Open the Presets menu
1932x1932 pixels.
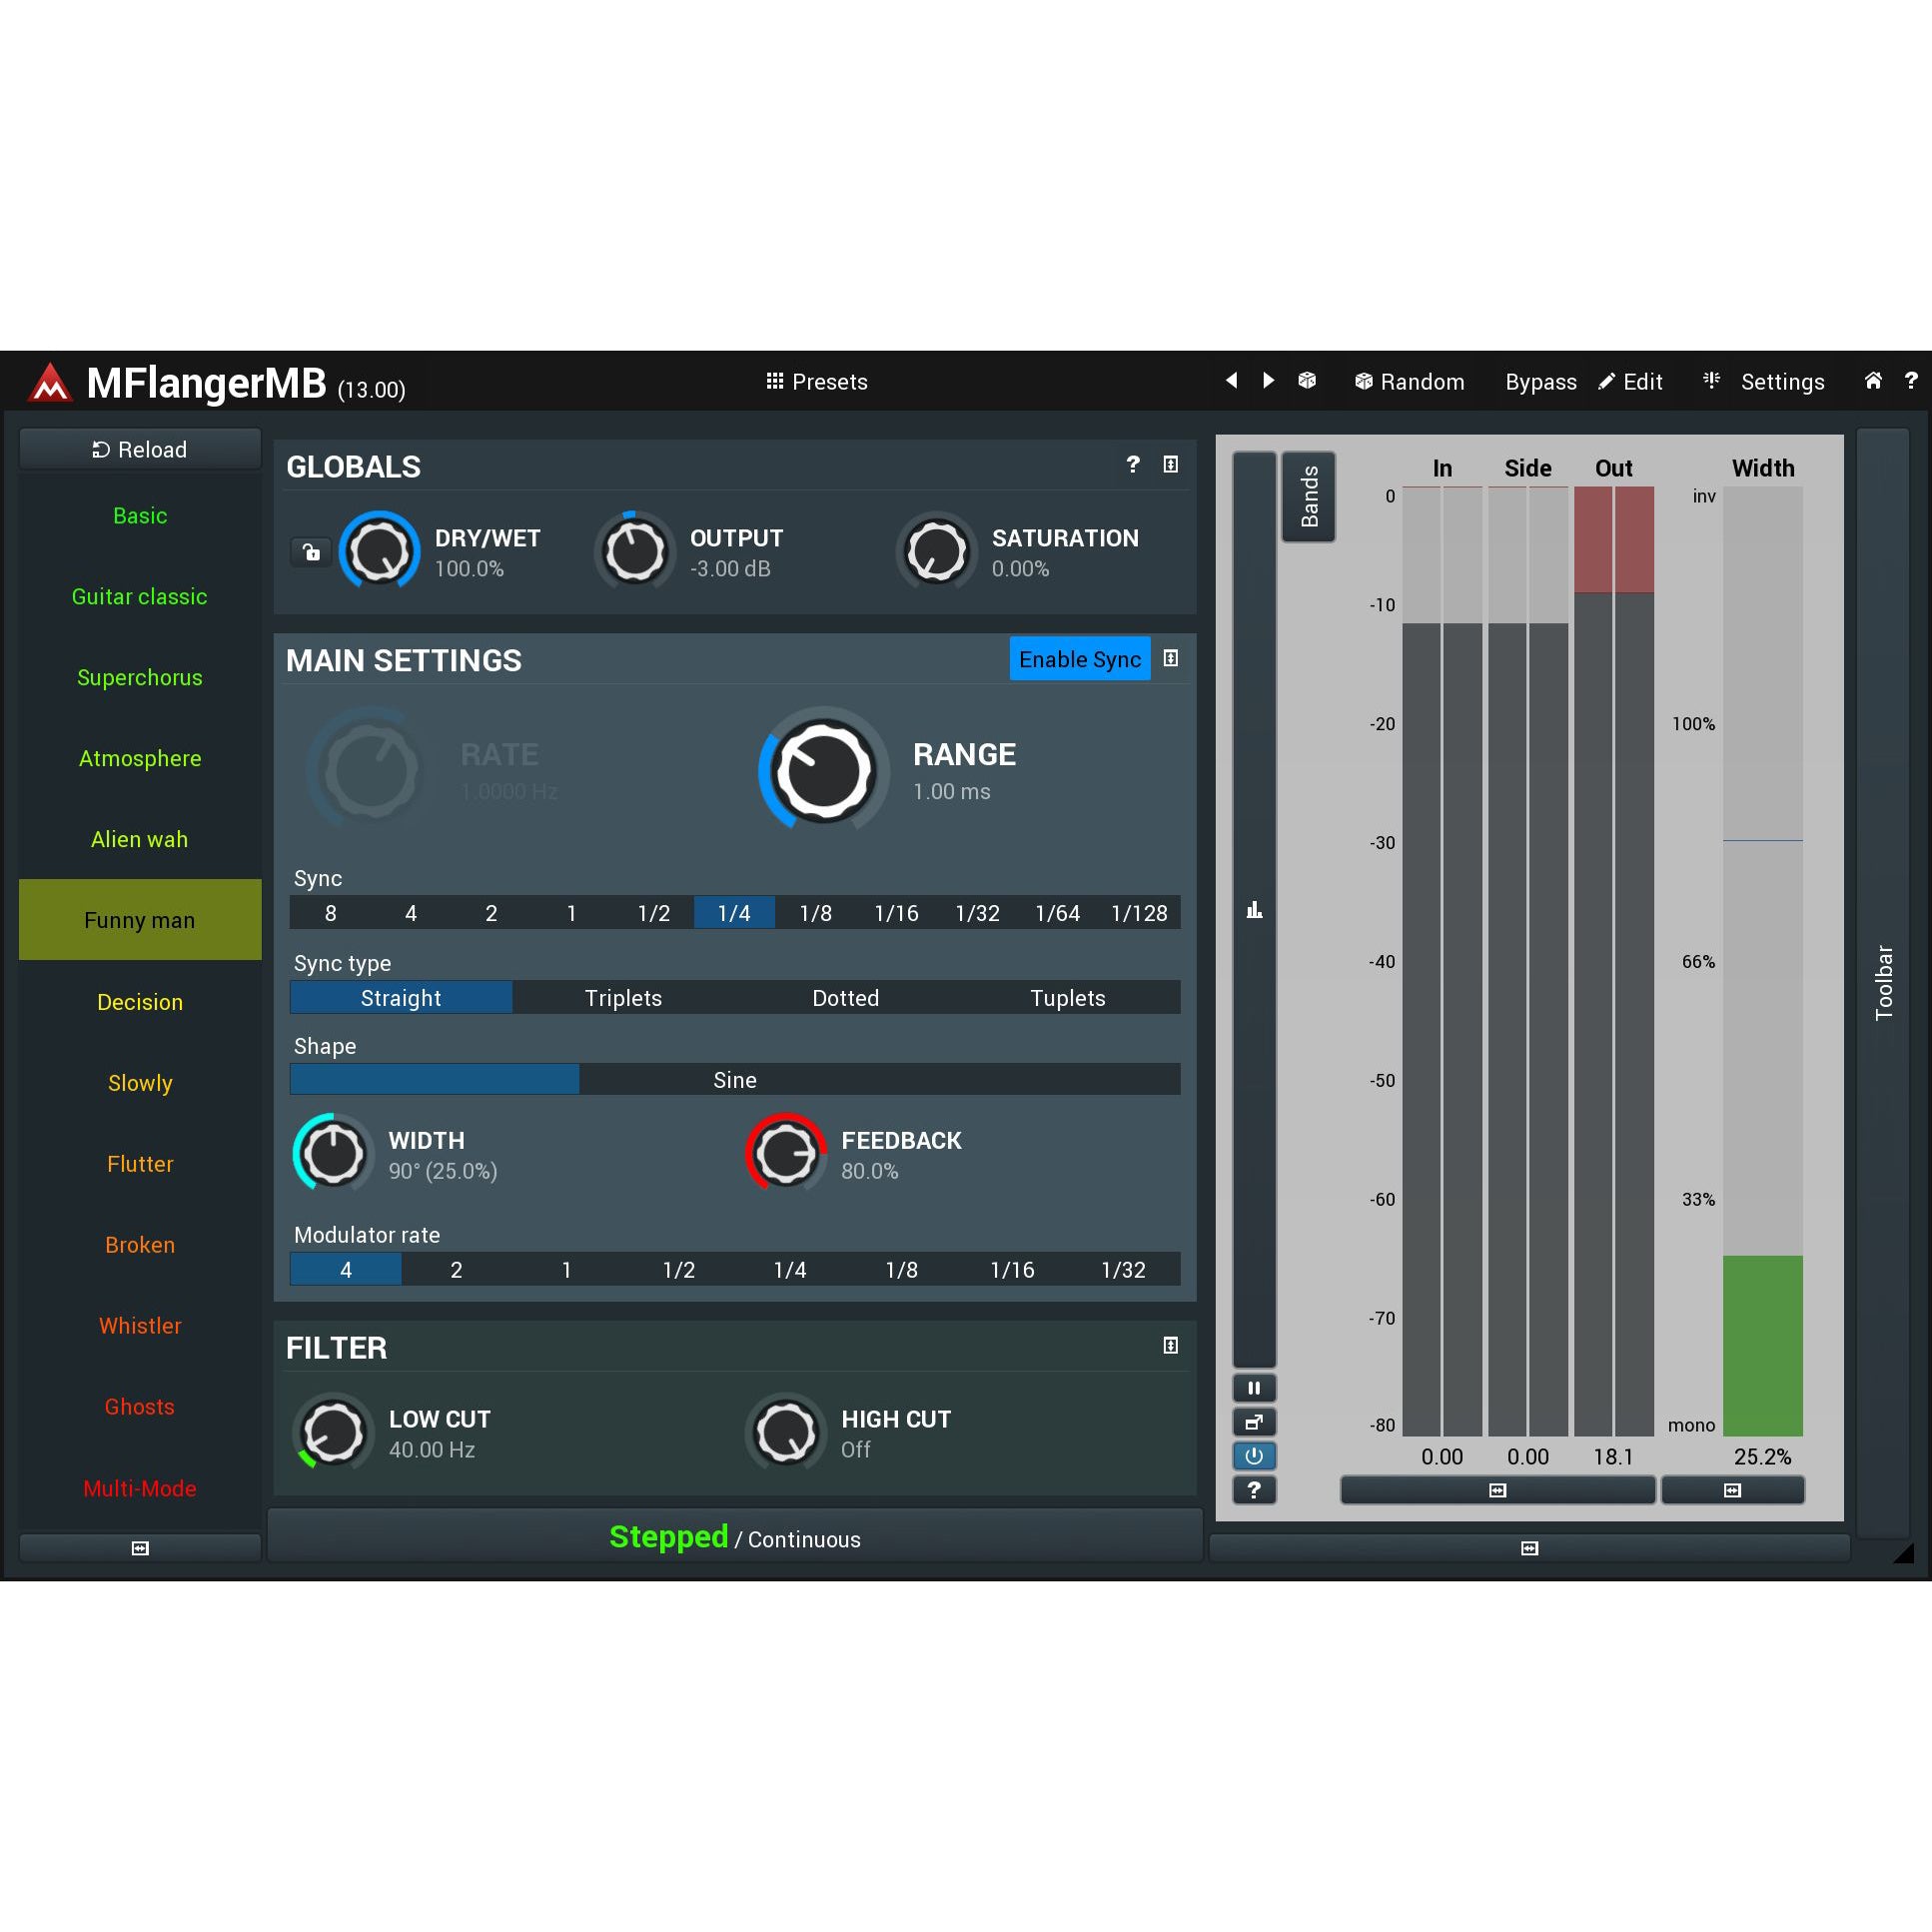[817, 382]
